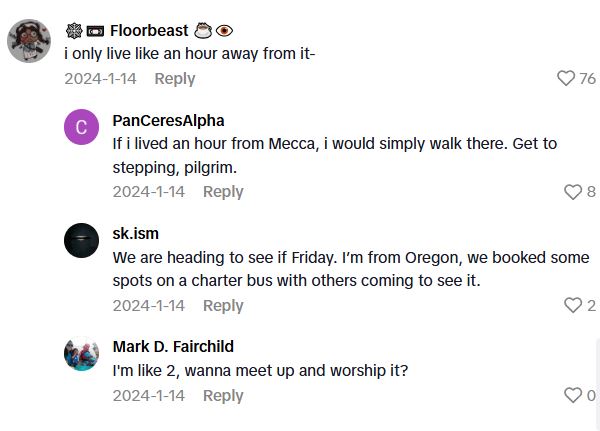Open sk.ism's dark avatar
Image resolution: width=600 pixels, height=431 pixels.
(x=81, y=240)
